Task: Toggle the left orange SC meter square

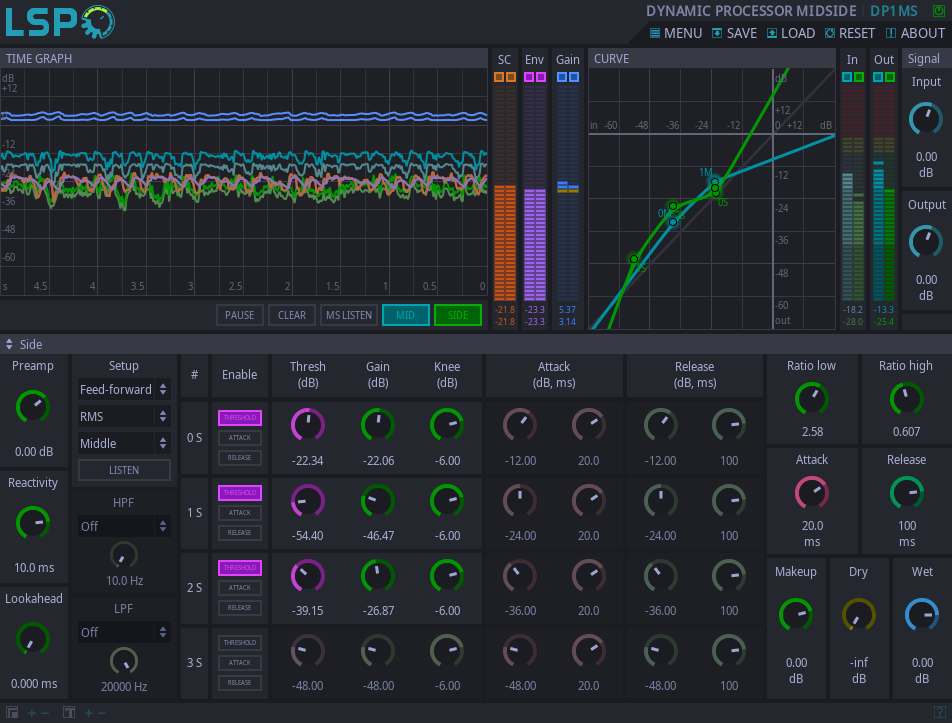Action: [499, 77]
